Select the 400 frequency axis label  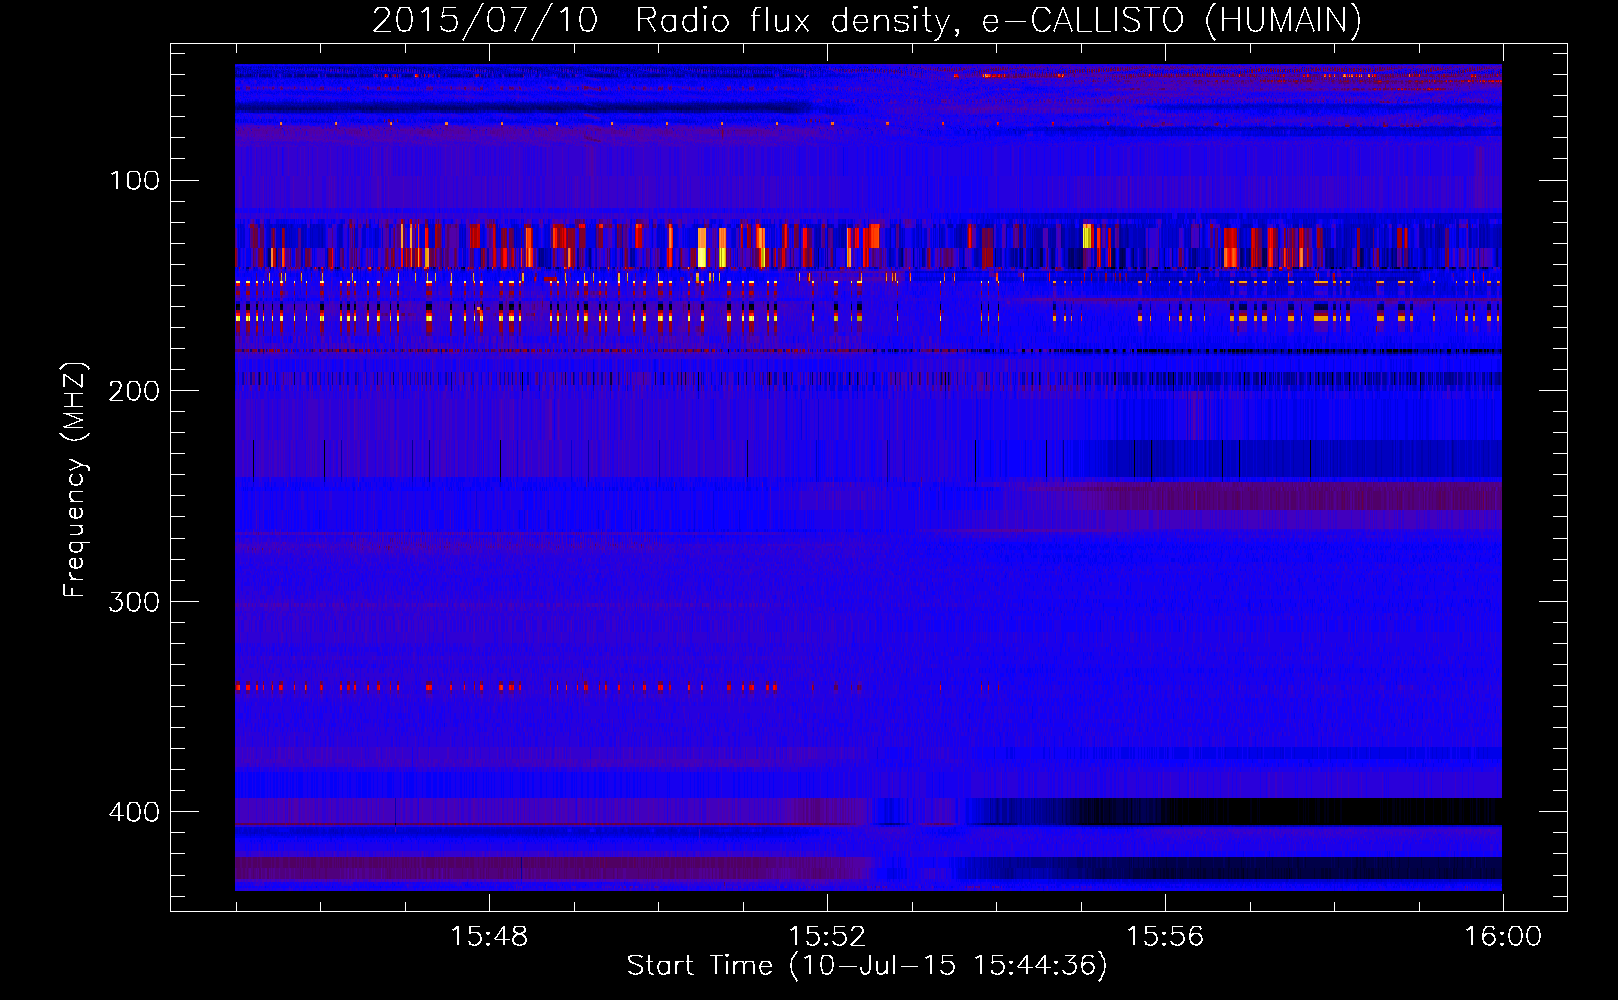[135, 811]
